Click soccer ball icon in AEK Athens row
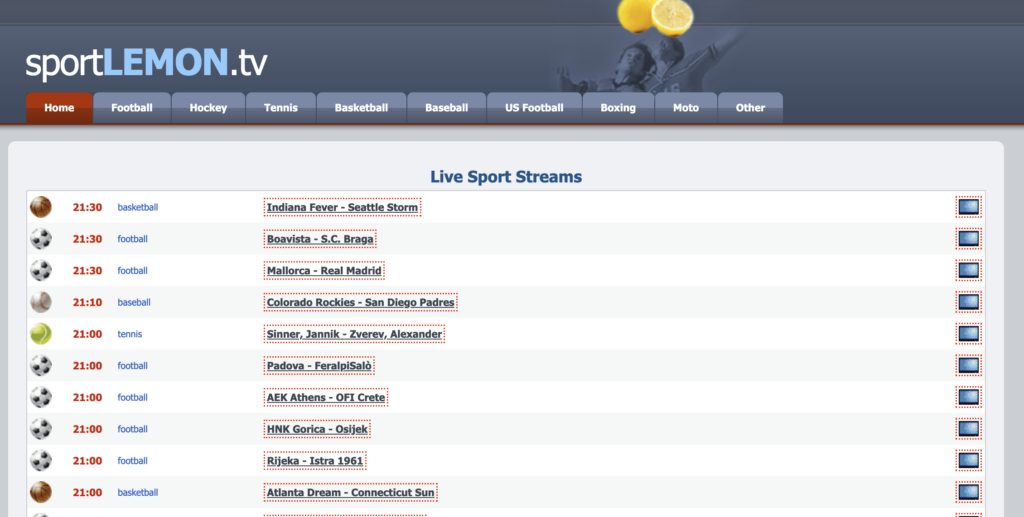This screenshot has width=1024, height=517. (x=40, y=397)
